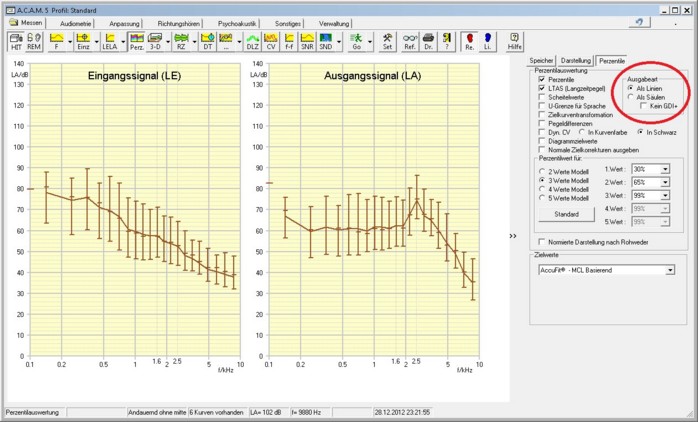This screenshot has width=698, height=422.
Task: Open the 2.Wert 65% dropdown
Action: (x=665, y=183)
